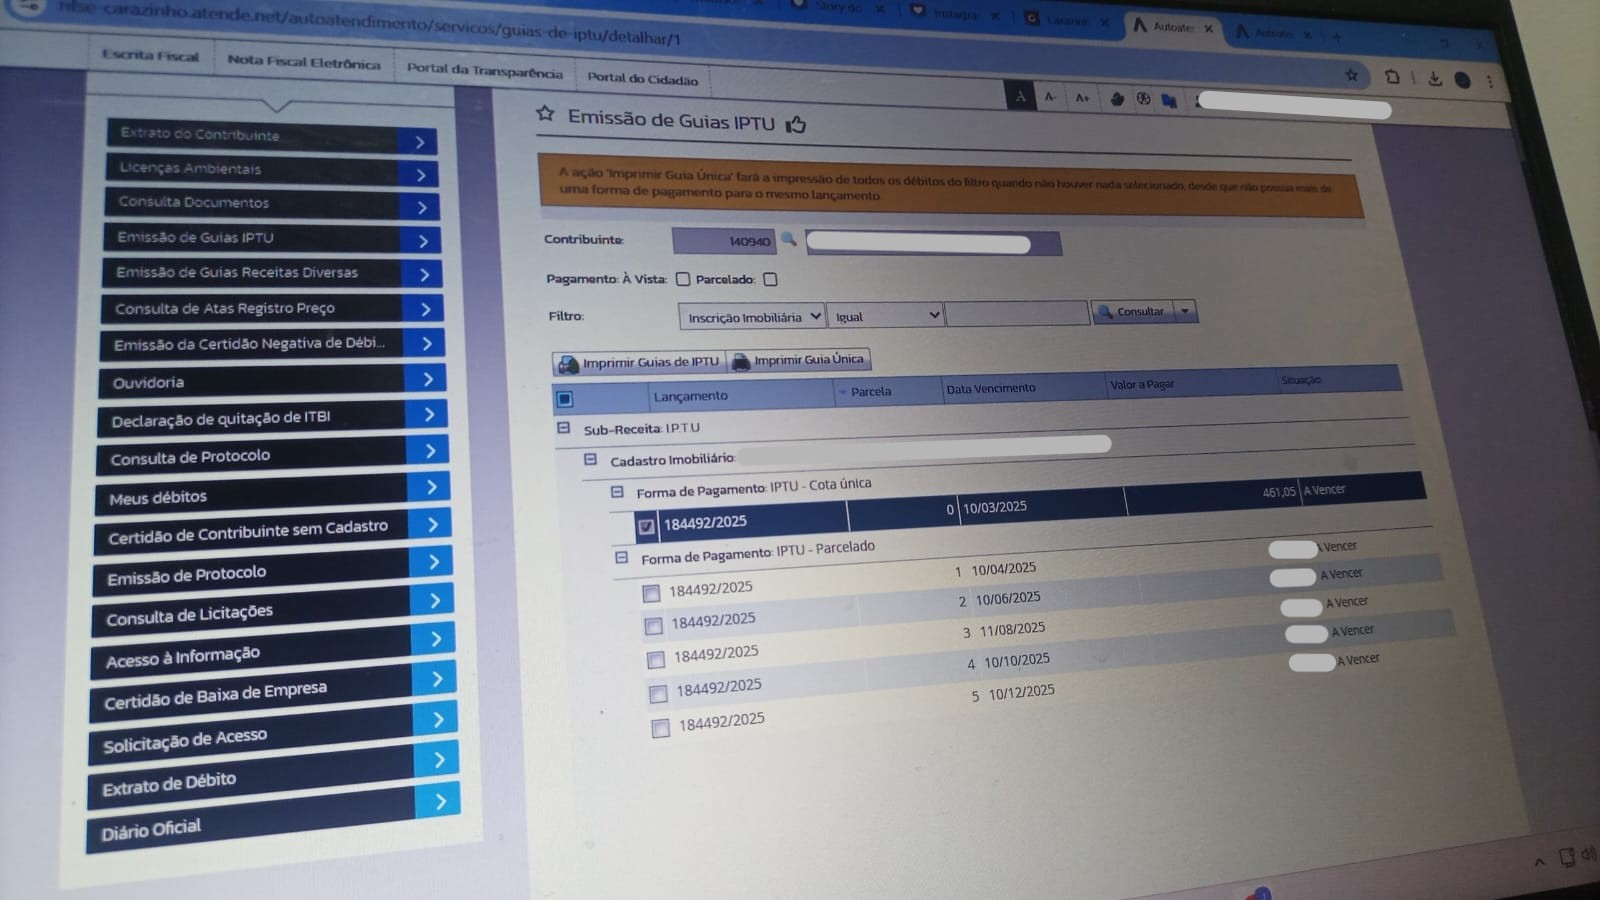Screen dimensions: 1600x900
Task: Check the installment row due 10/04/2025
Action: [x=651, y=594]
